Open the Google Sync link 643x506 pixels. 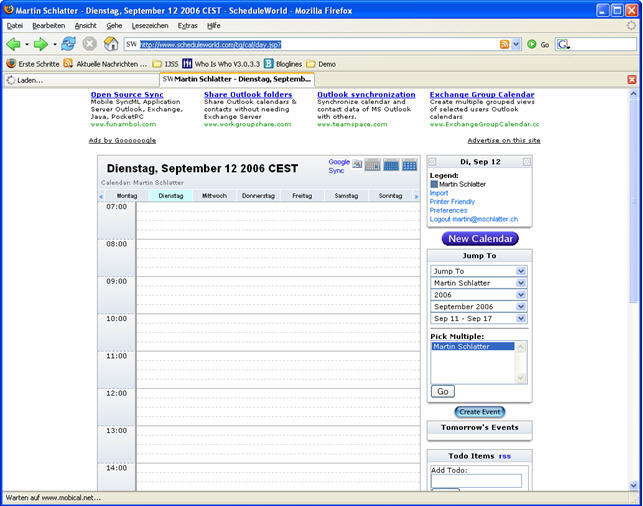click(x=339, y=166)
